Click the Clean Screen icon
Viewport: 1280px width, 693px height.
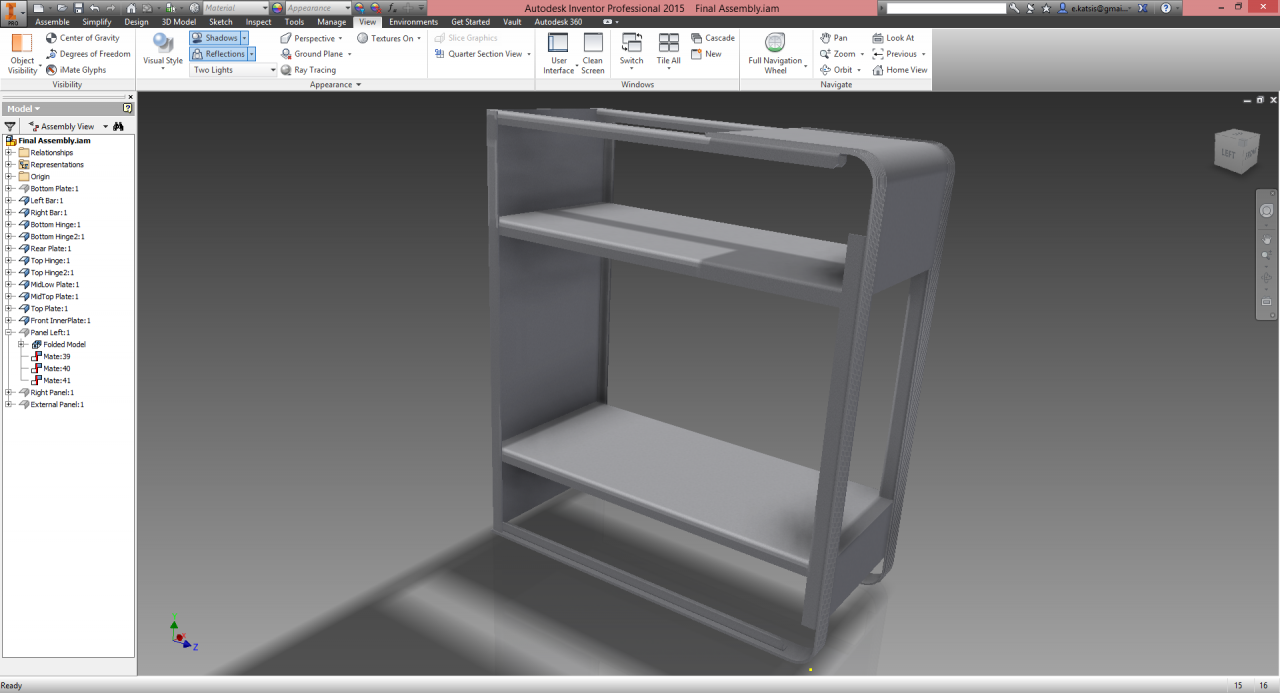coord(593,44)
